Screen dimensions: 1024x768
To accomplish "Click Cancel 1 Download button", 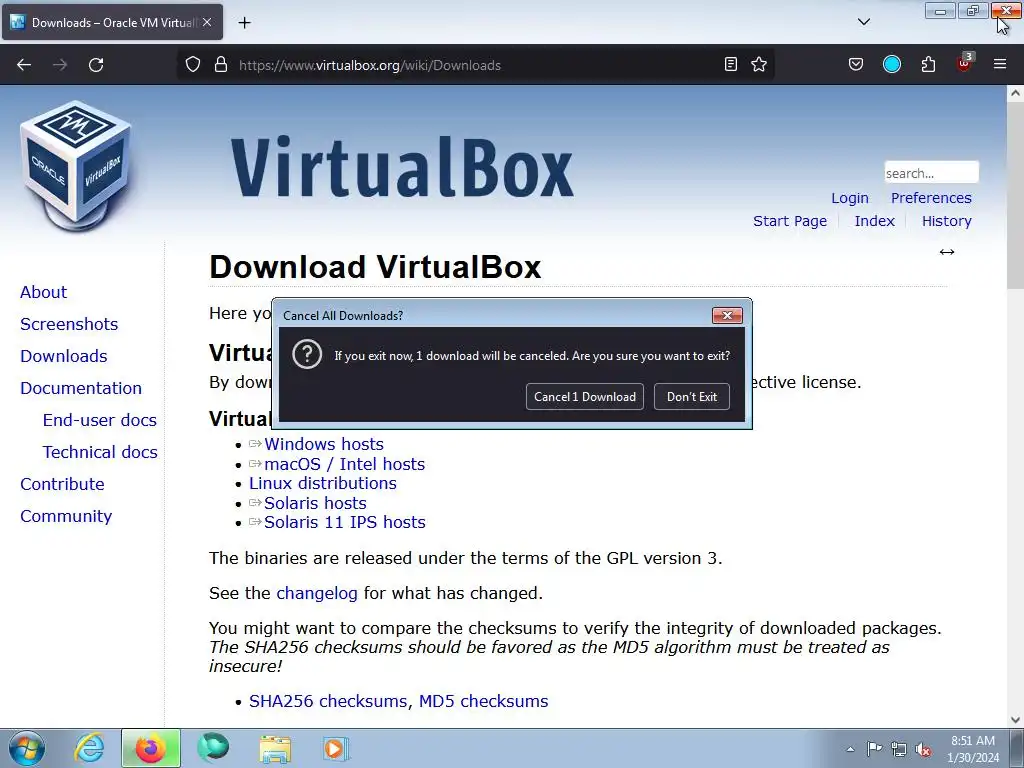I will pos(584,396).
